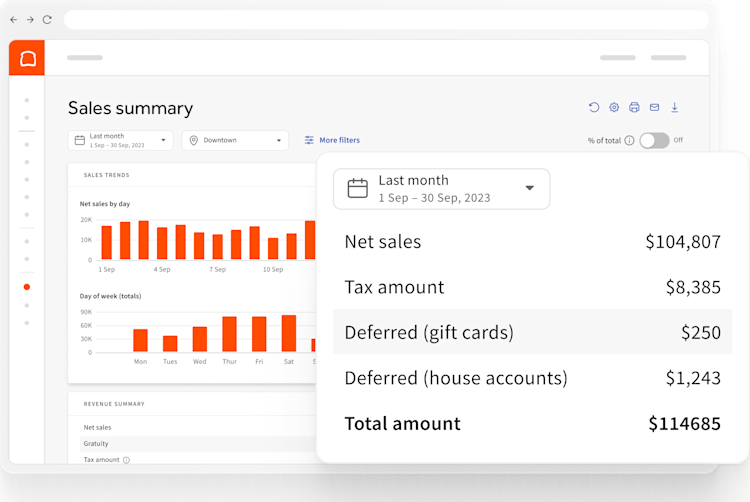Click the Fri bar in day of week chart
This screenshot has height=502, width=750.
259,334
